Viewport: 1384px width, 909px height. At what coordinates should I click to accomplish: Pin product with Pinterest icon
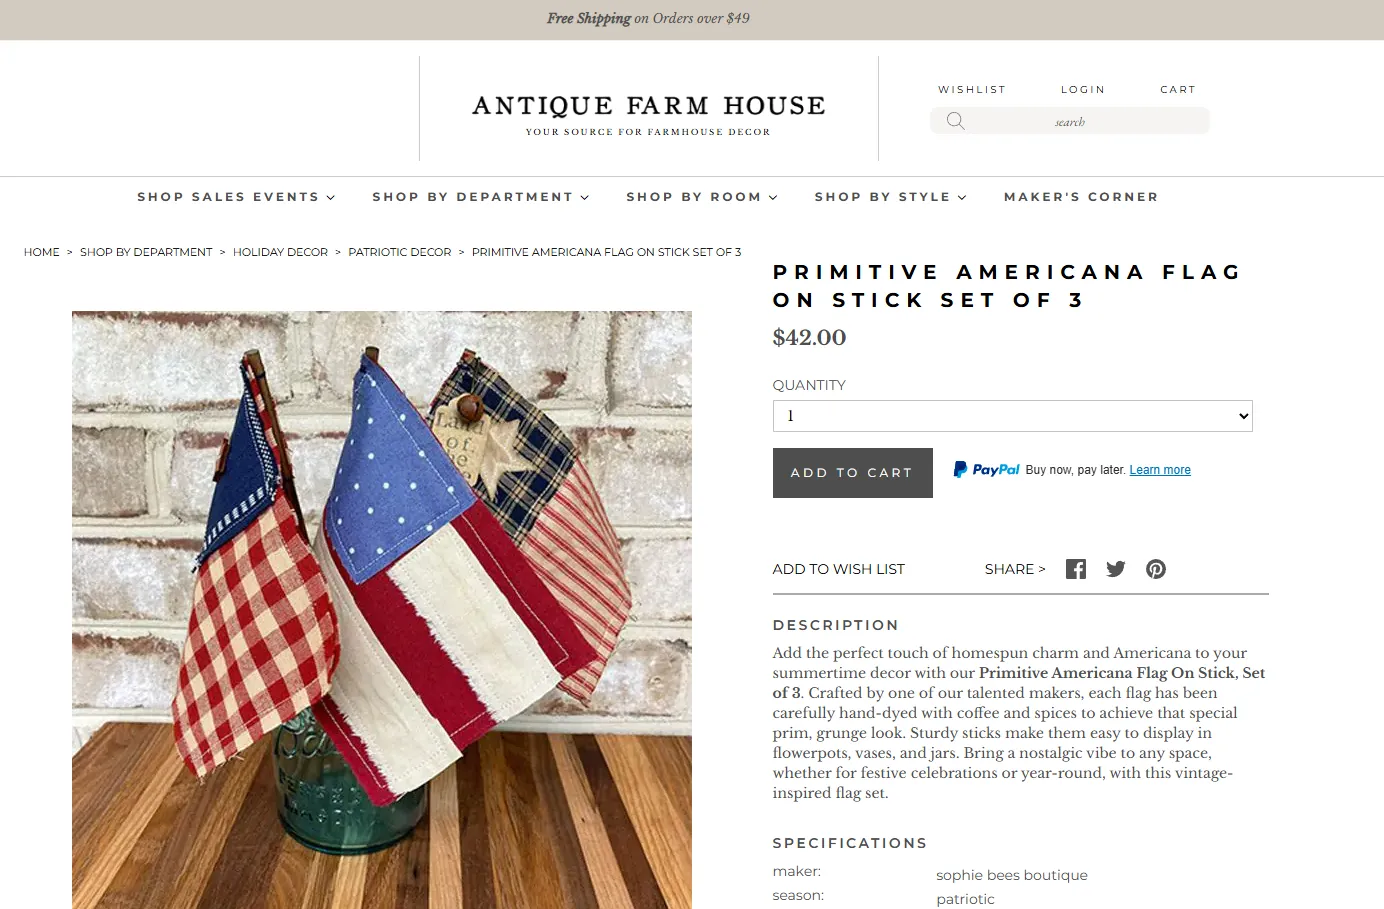click(1156, 569)
